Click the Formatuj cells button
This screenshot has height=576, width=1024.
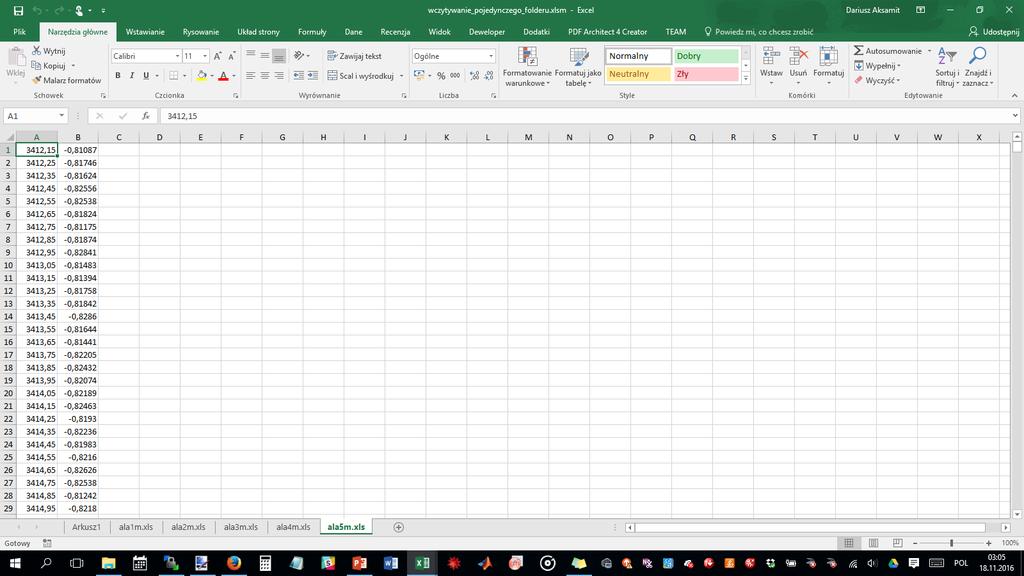point(829,67)
